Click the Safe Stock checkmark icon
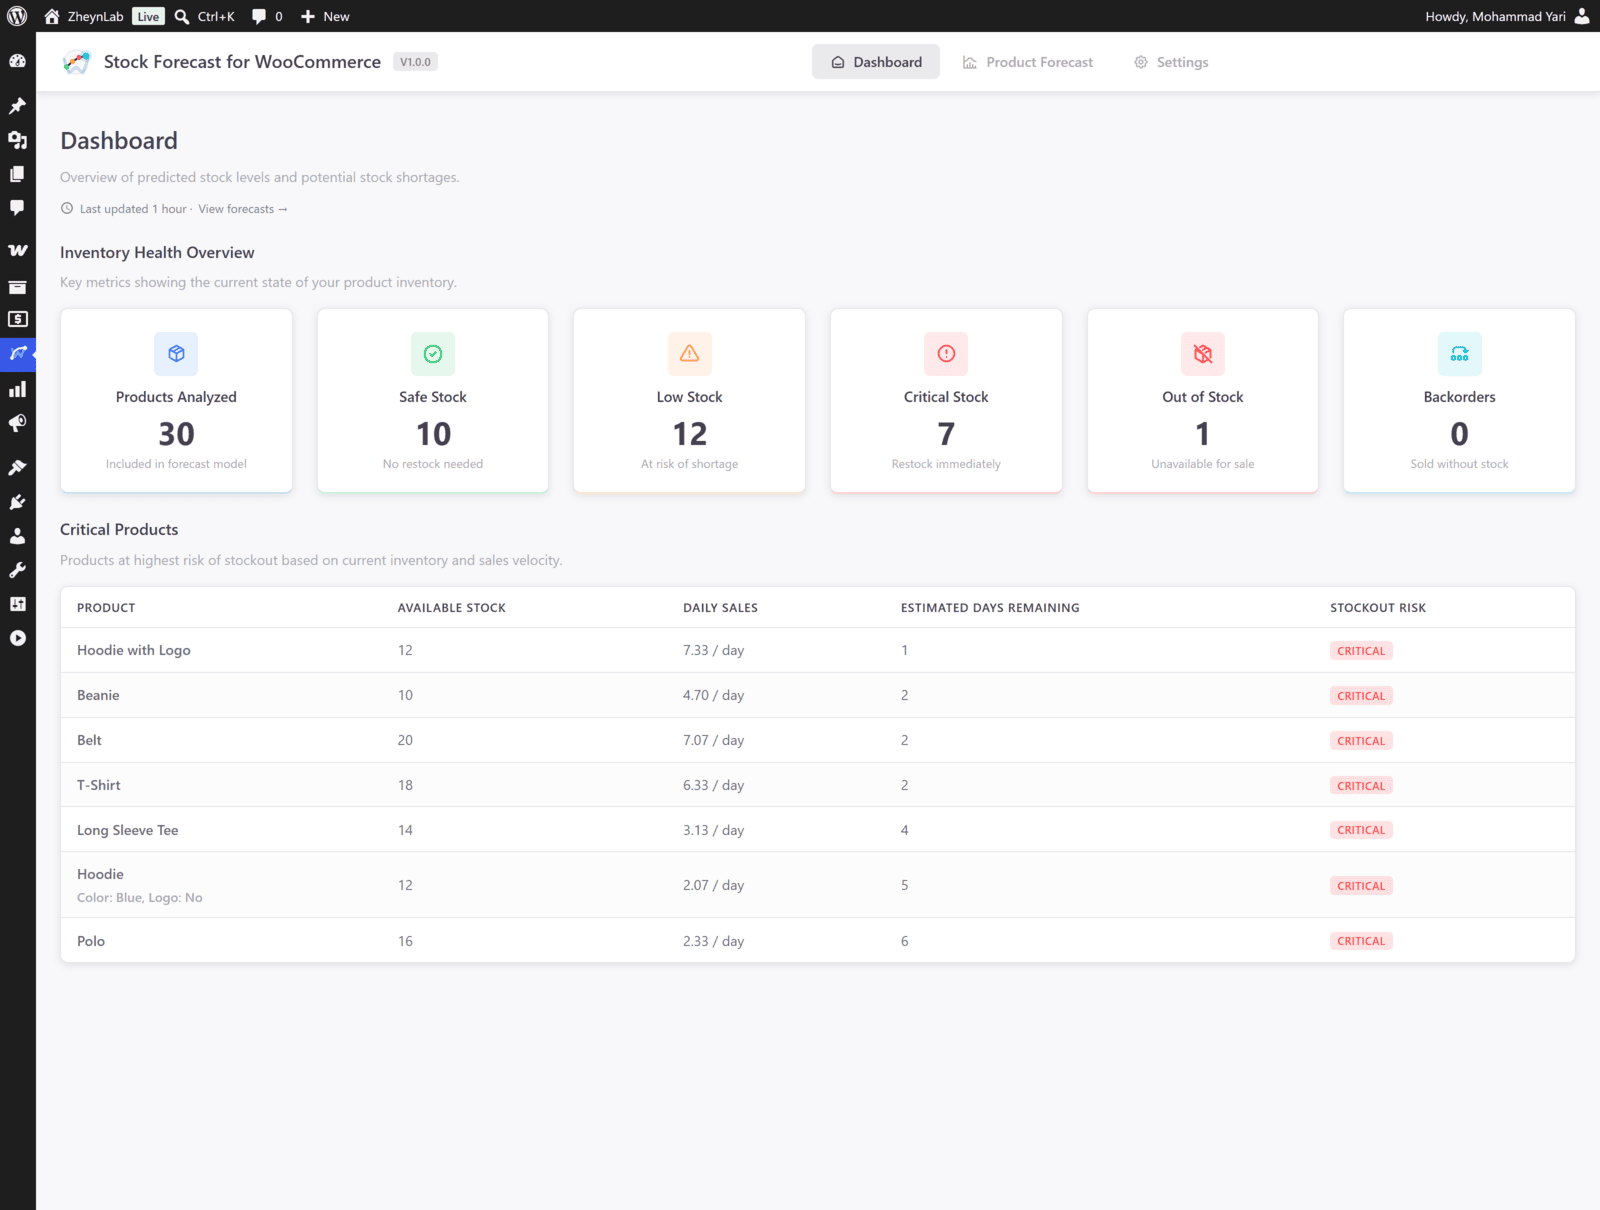This screenshot has height=1210, width=1600. click(x=433, y=354)
